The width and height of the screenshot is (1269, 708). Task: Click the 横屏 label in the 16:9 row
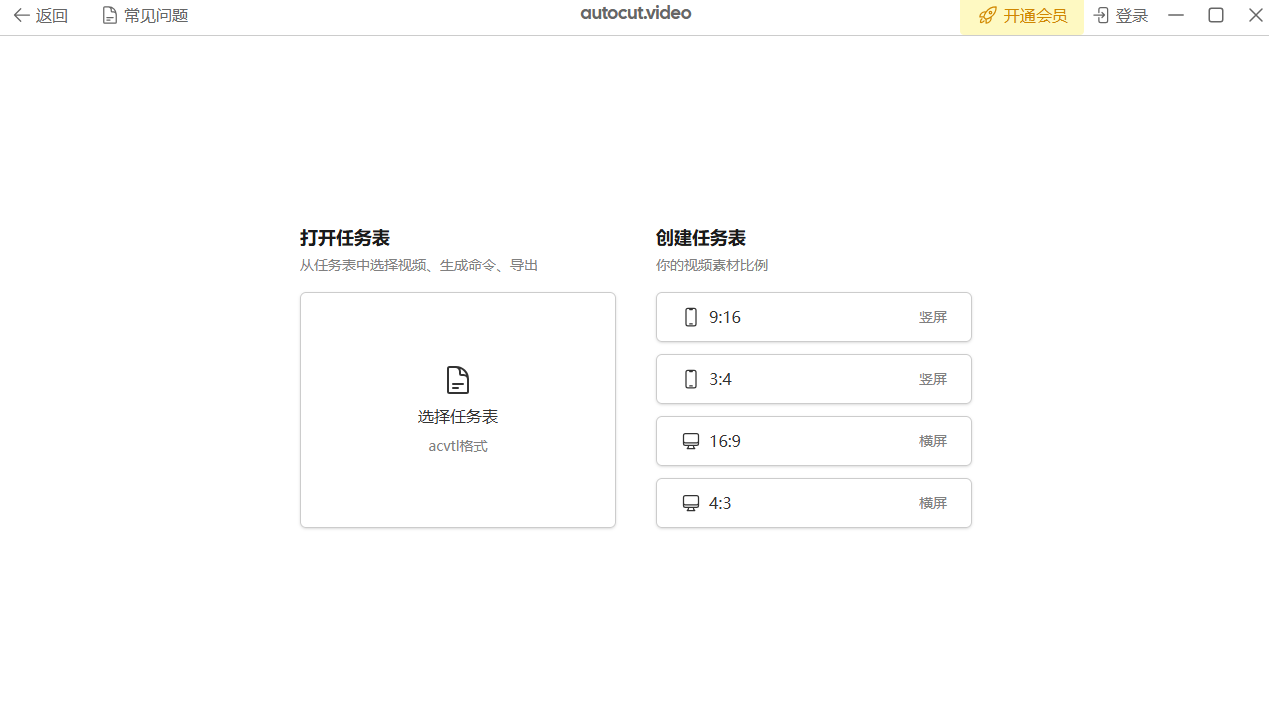tap(932, 441)
